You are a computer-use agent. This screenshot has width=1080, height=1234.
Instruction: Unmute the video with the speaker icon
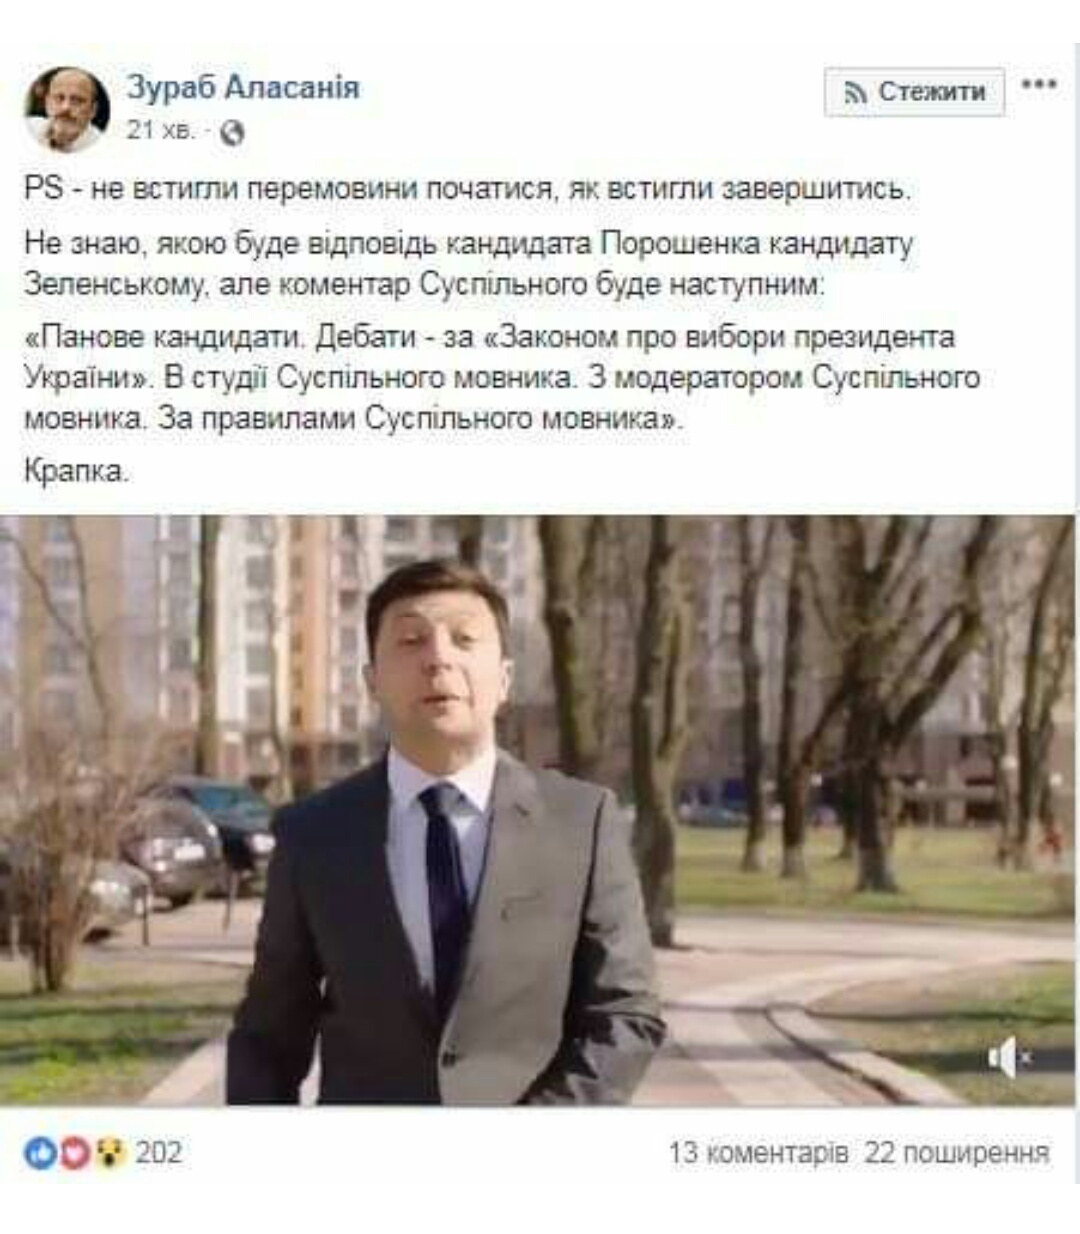1009,1057
